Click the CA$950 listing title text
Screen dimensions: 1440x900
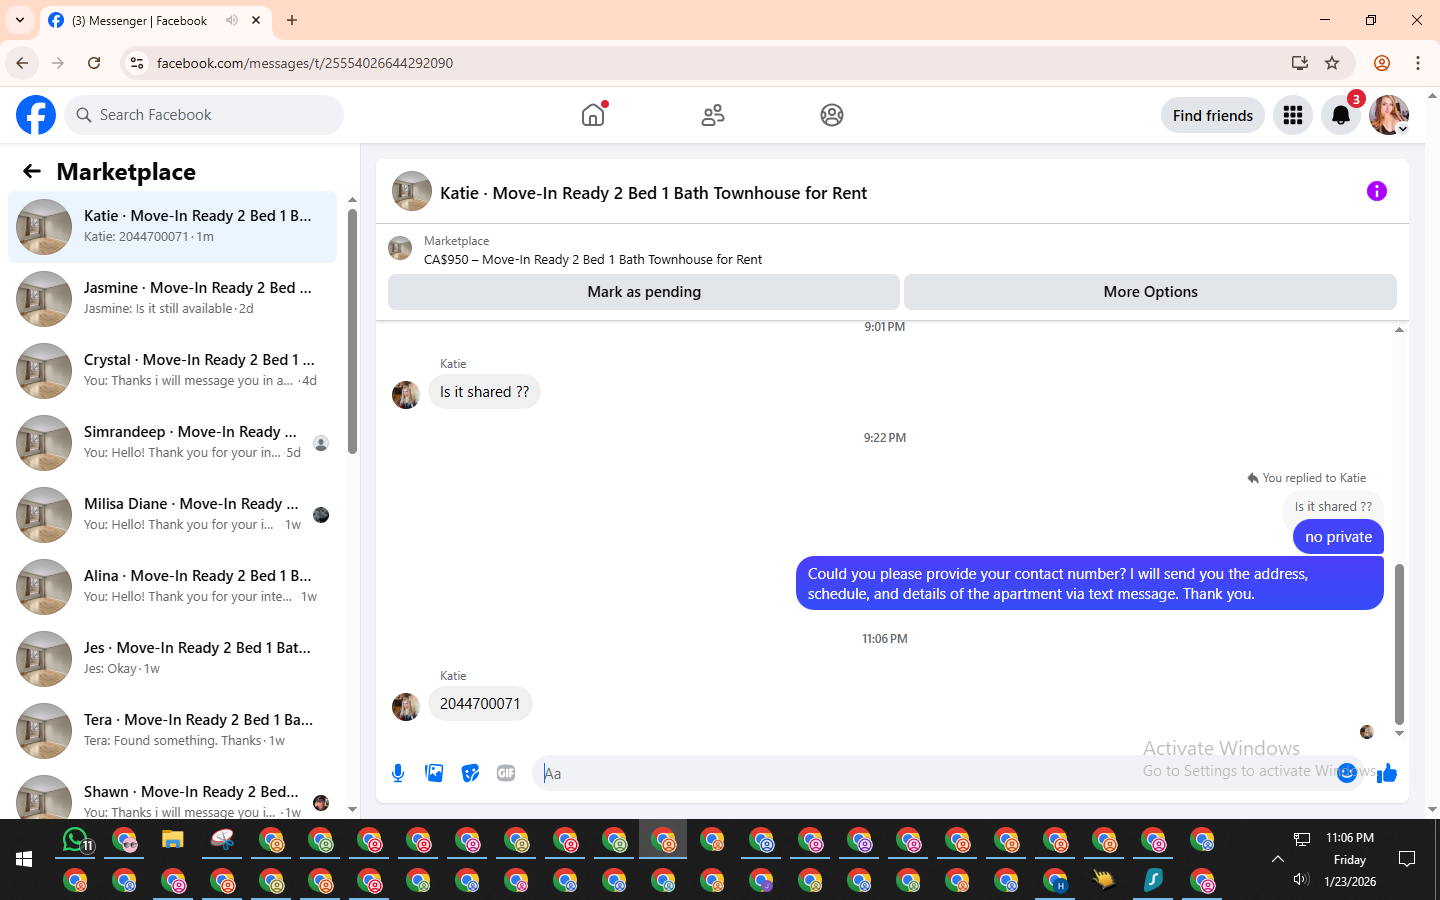point(593,260)
